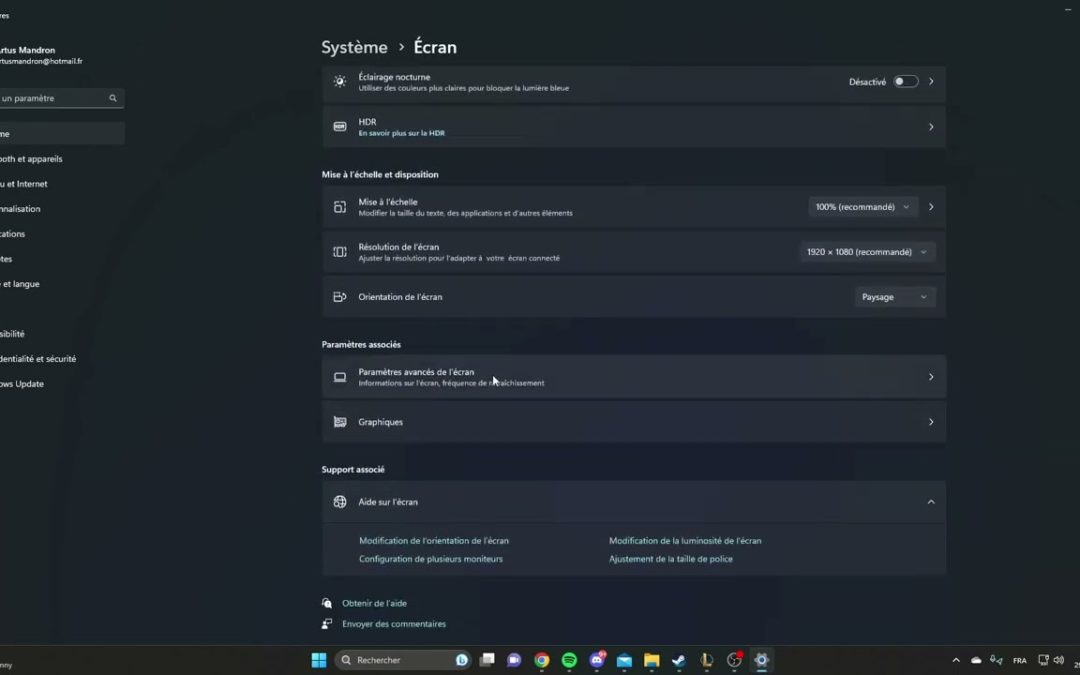Open Google Chrome from the taskbar
This screenshot has width=1080, height=675.
542,661
